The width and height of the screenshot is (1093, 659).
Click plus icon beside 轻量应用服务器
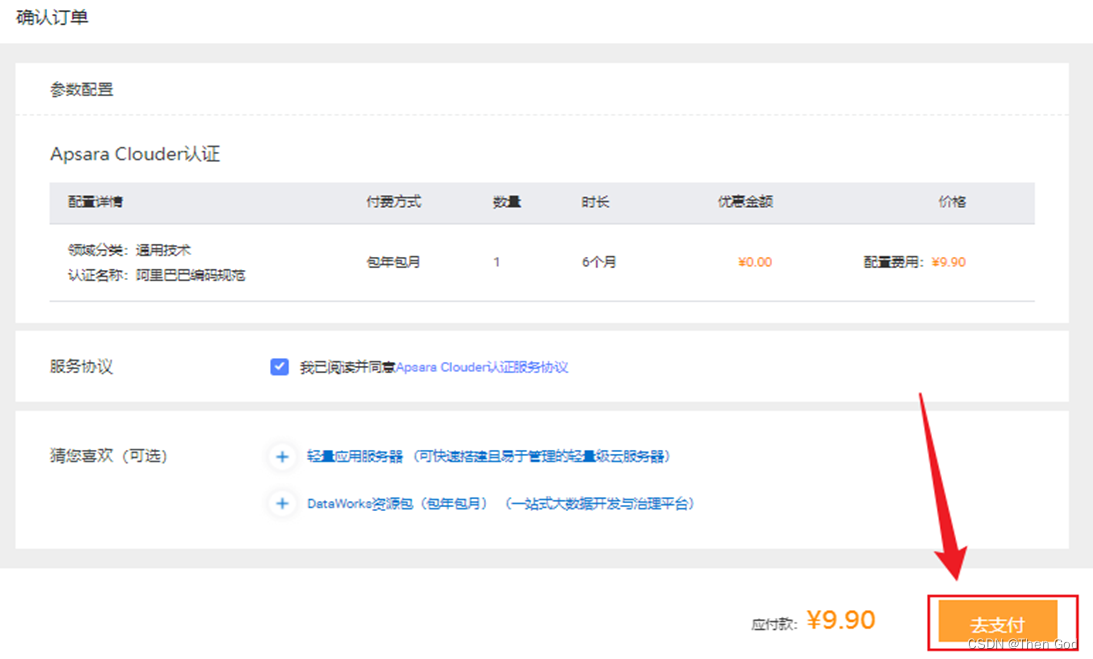pyautogui.click(x=282, y=456)
